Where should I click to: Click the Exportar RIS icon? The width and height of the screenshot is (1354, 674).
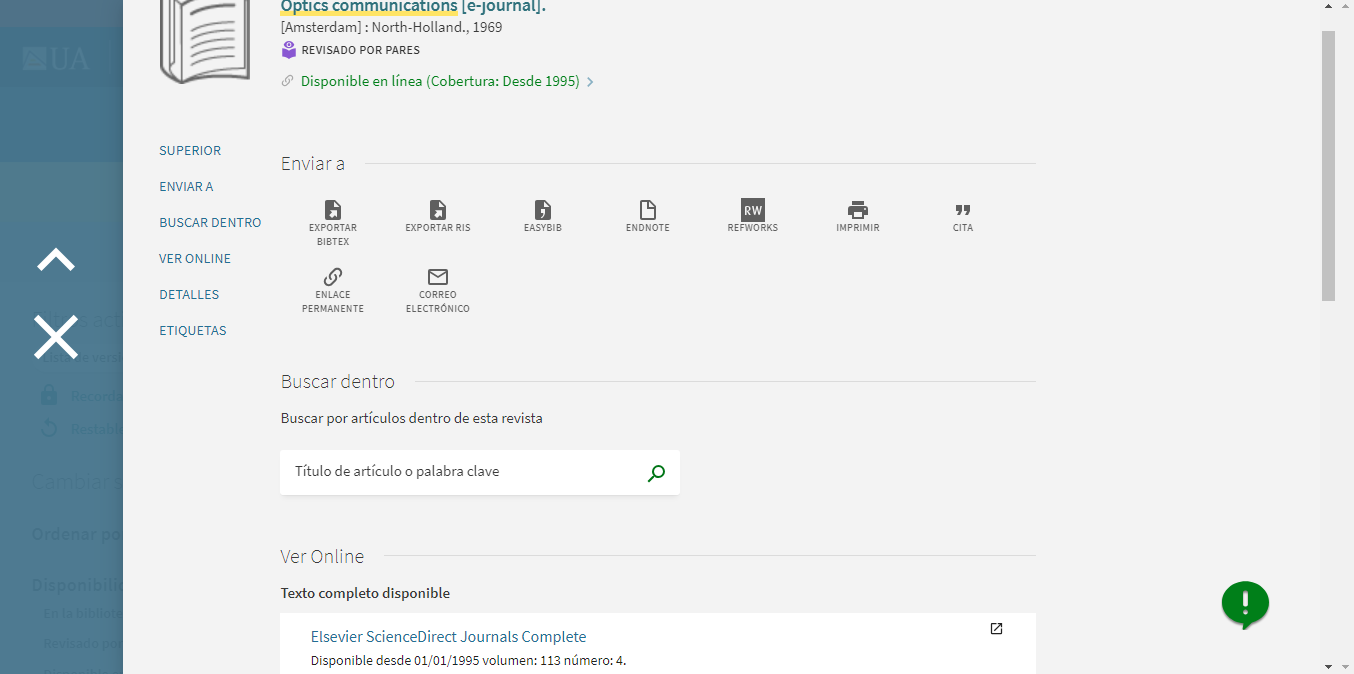pyautogui.click(x=437, y=211)
